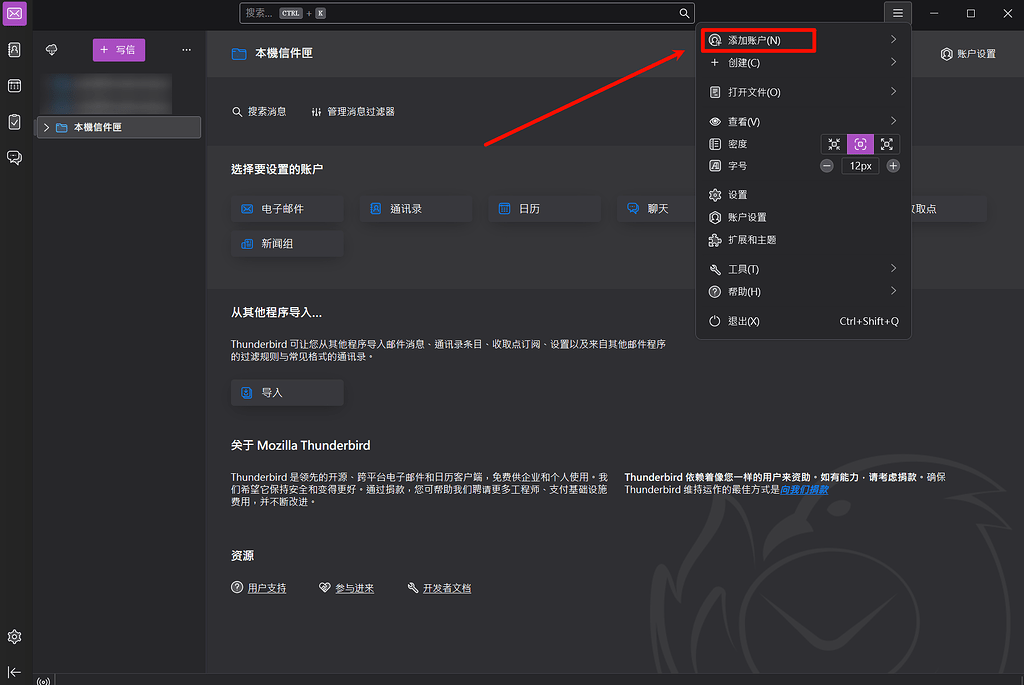1024x685 pixels.
Task: Open the Chat space icon
Action: tap(14, 157)
